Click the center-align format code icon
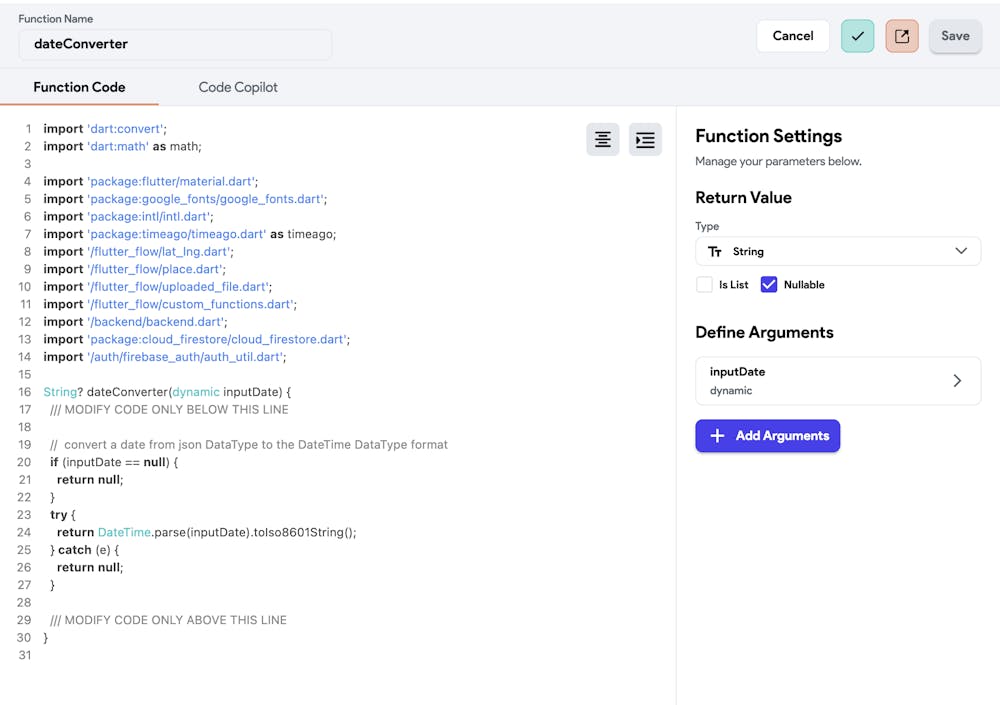Image resolution: width=1000 pixels, height=705 pixels. coord(603,140)
